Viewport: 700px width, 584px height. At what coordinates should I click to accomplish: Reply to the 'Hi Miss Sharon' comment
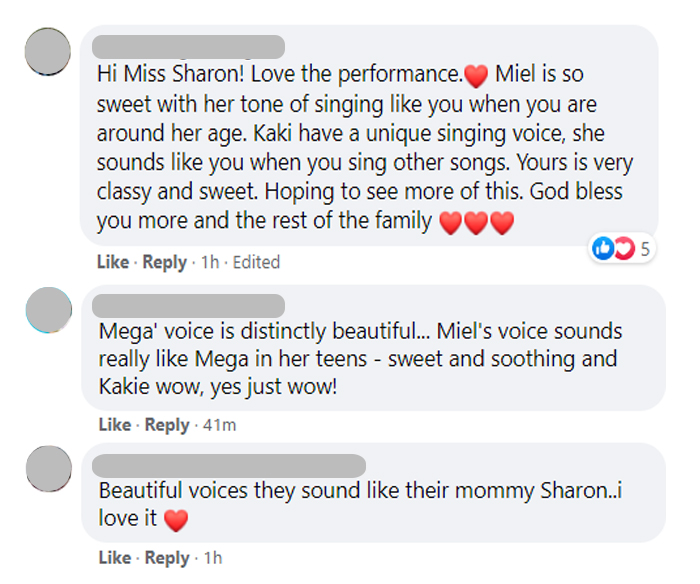point(164,263)
